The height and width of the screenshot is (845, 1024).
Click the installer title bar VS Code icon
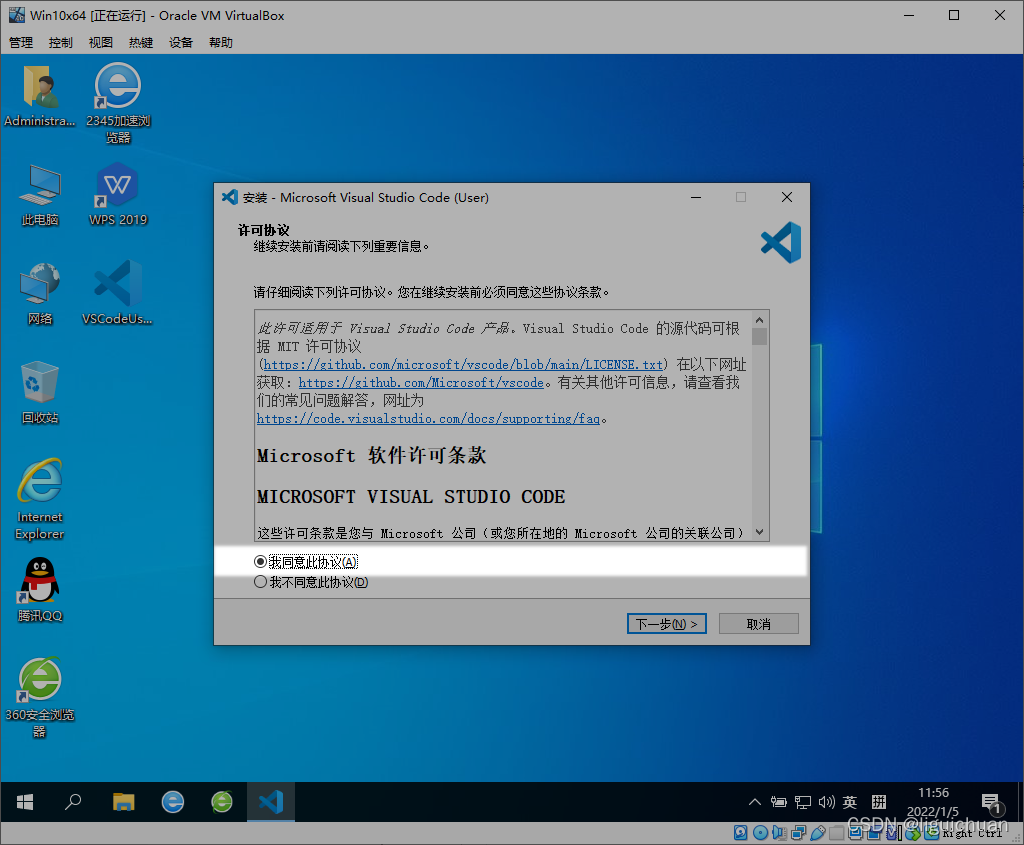pos(230,197)
